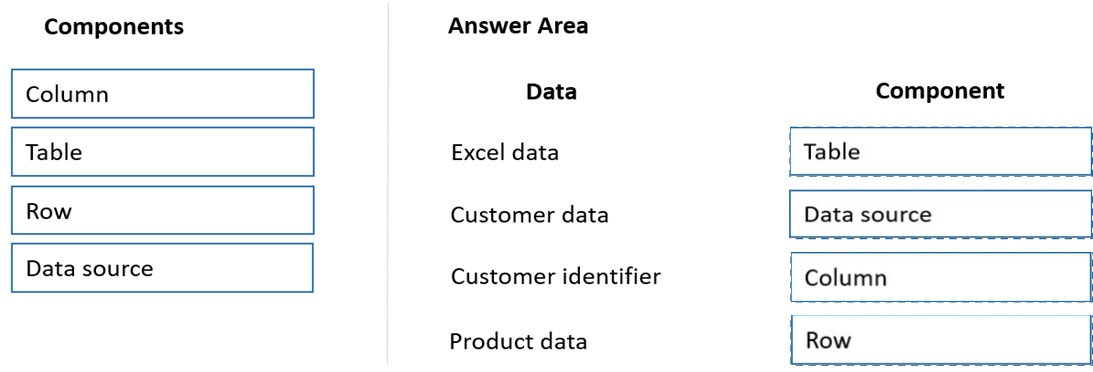Select the Excel data label
This screenshot has width=1093, height=372.
(x=505, y=152)
